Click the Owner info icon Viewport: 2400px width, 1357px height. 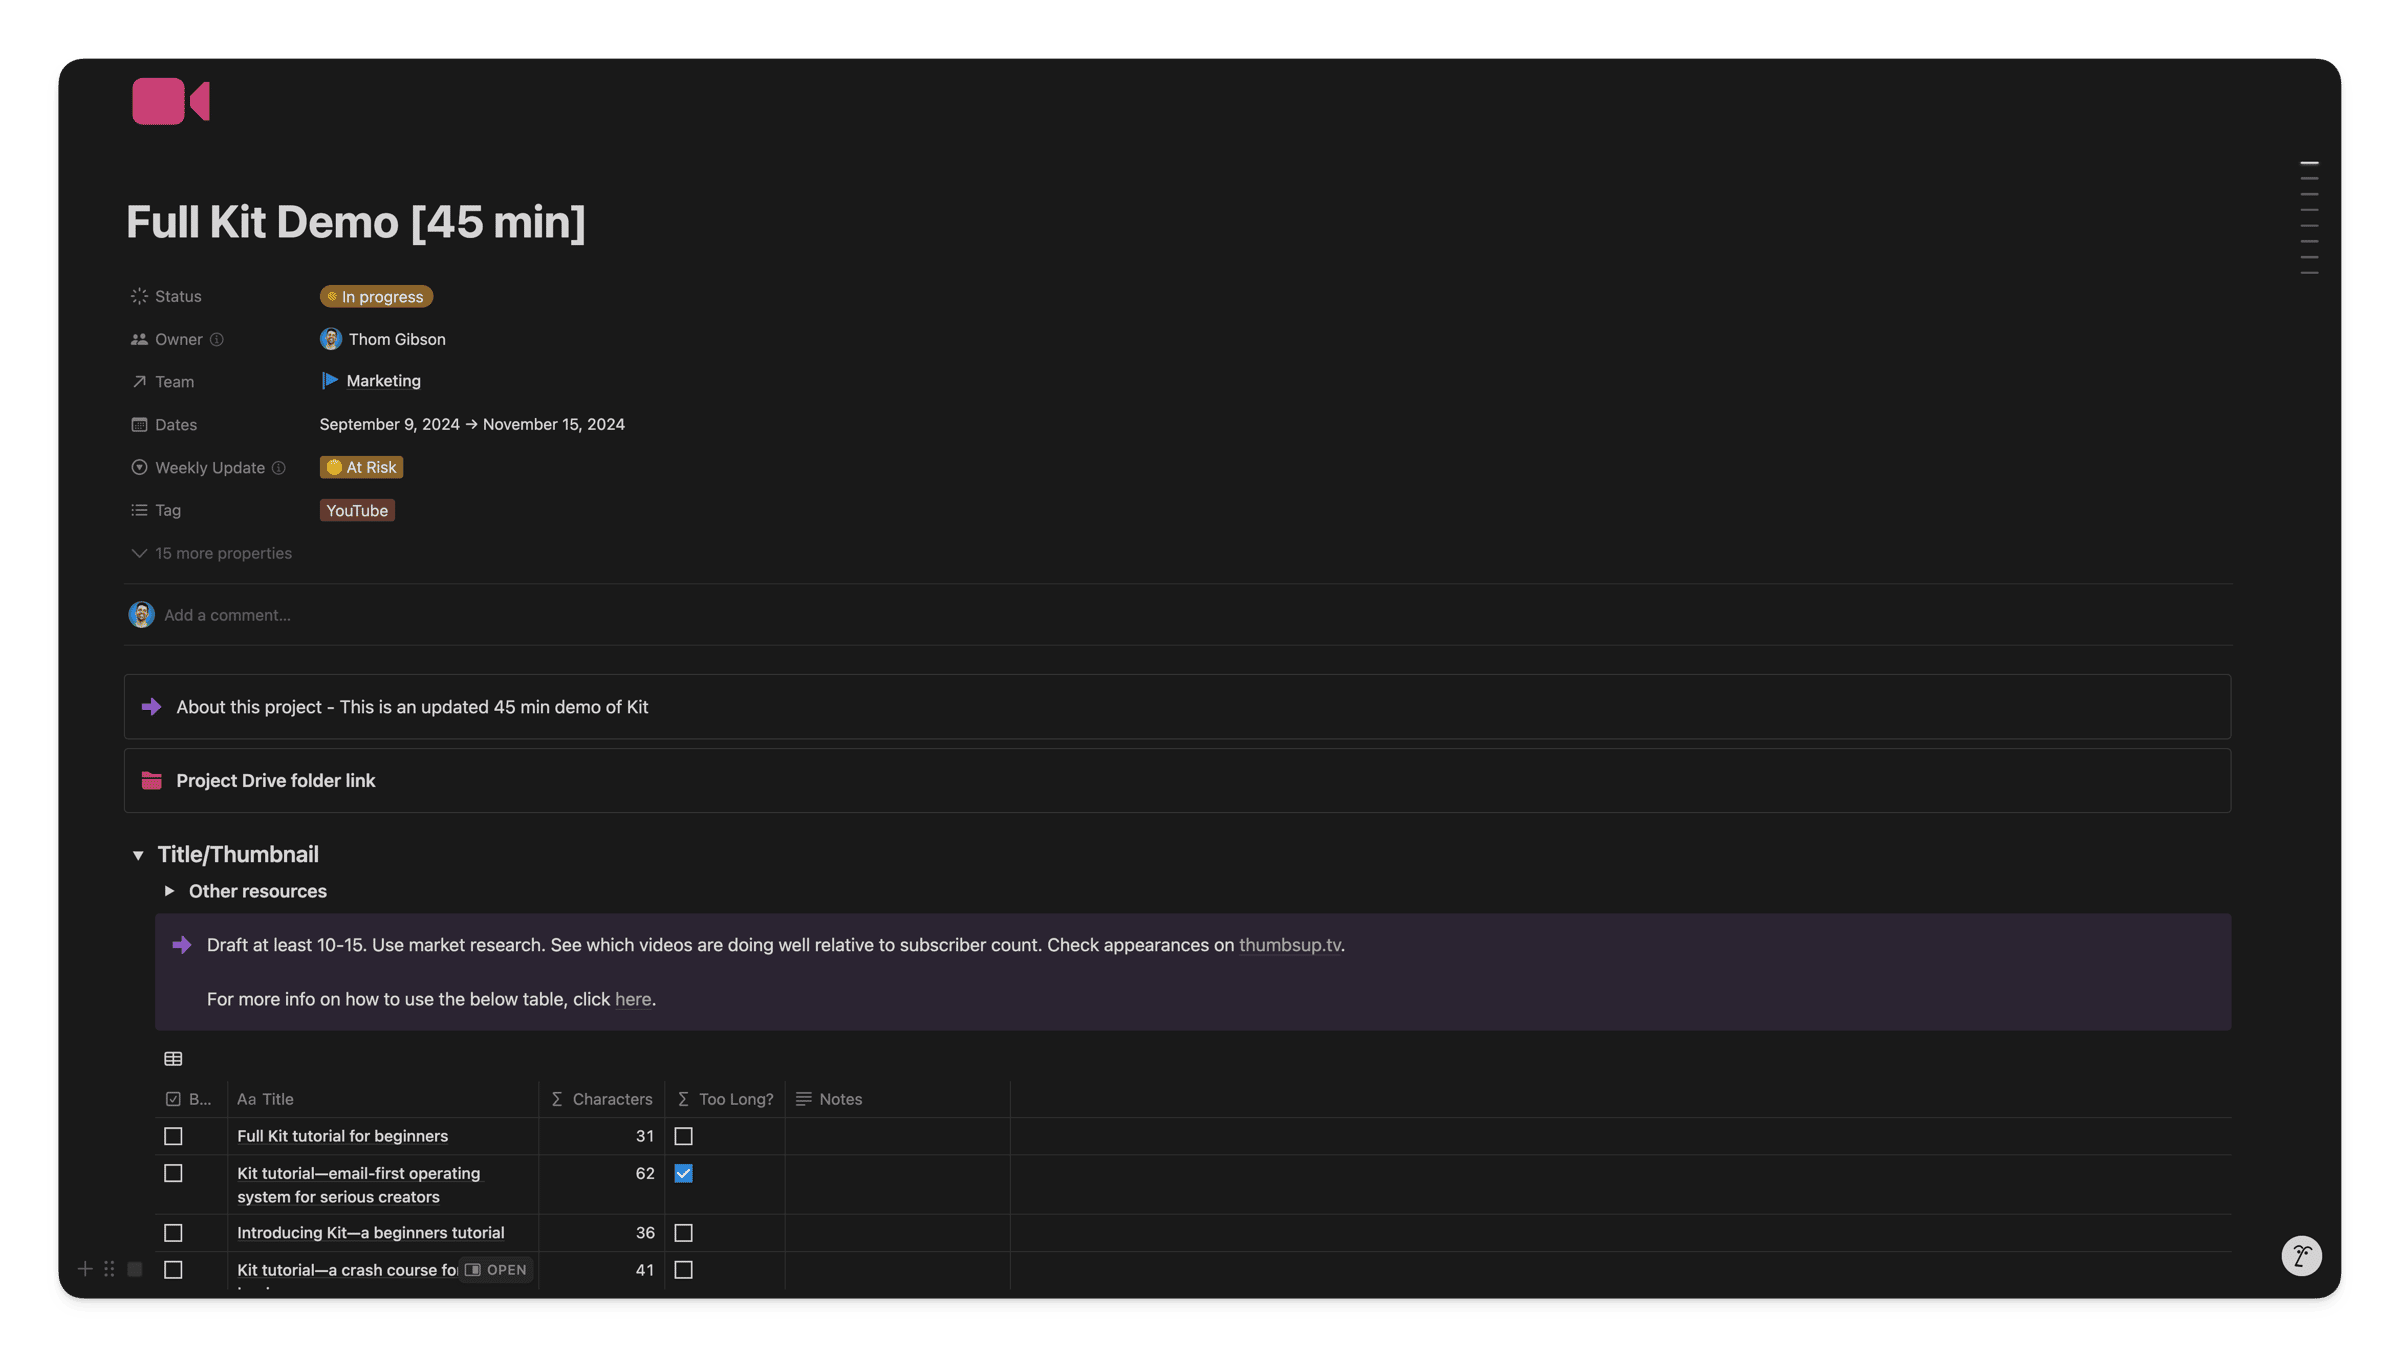[x=217, y=340]
